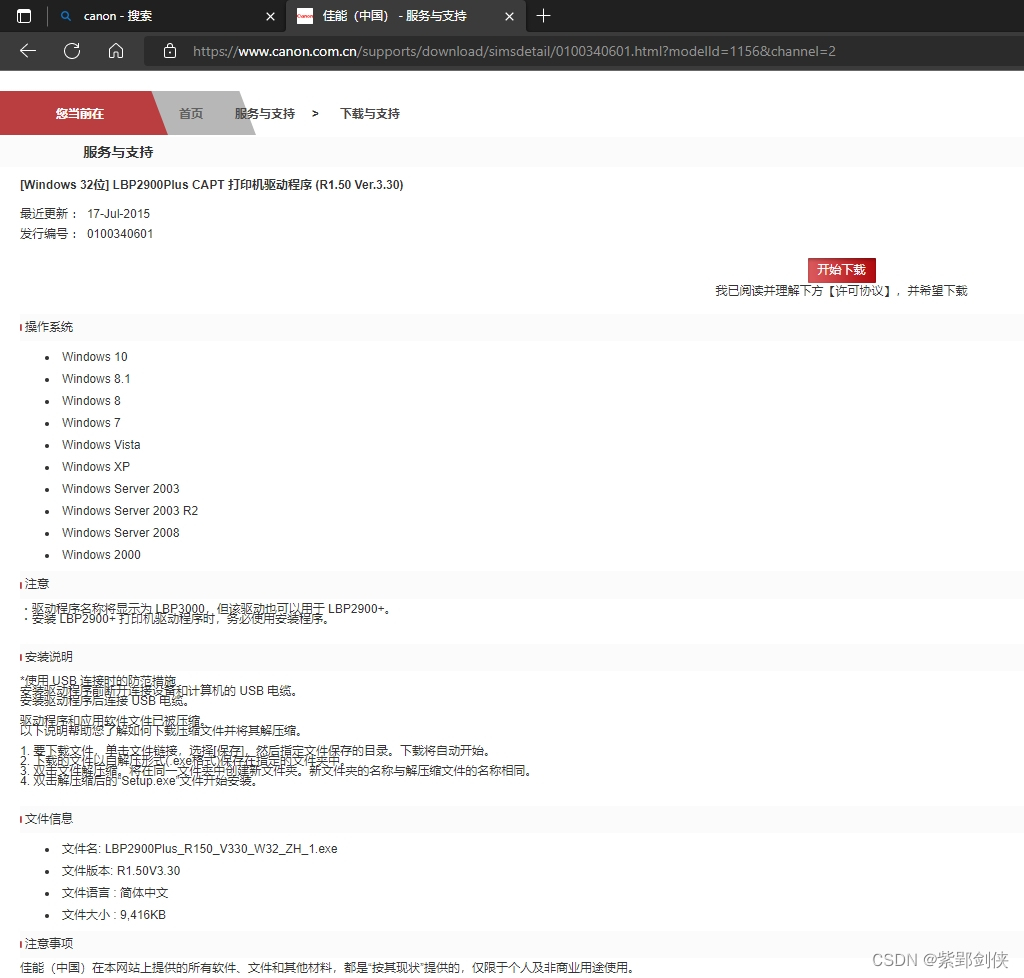Open the 服务与支持 breadcrumb link

tap(263, 113)
